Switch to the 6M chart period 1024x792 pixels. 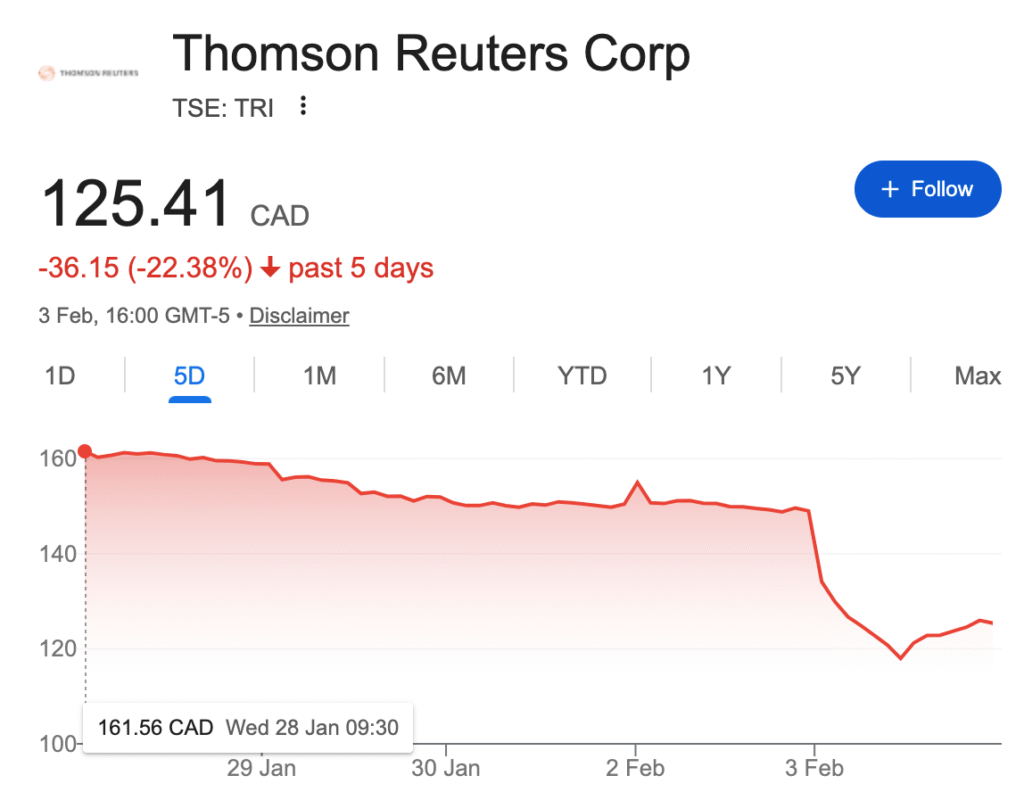[447, 375]
